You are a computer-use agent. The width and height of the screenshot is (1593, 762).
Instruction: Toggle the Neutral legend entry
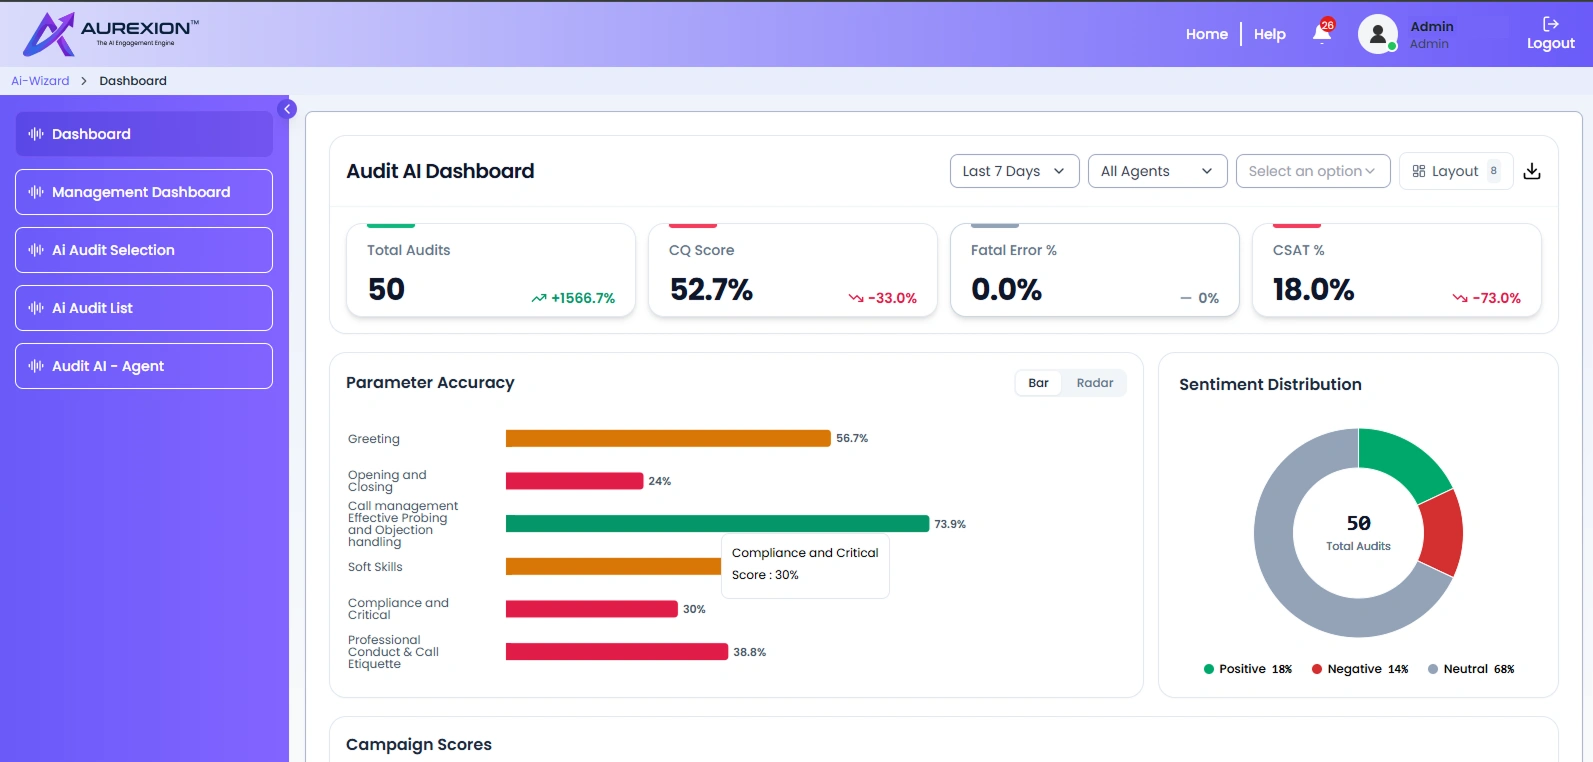pyautogui.click(x=1470, y=669)
